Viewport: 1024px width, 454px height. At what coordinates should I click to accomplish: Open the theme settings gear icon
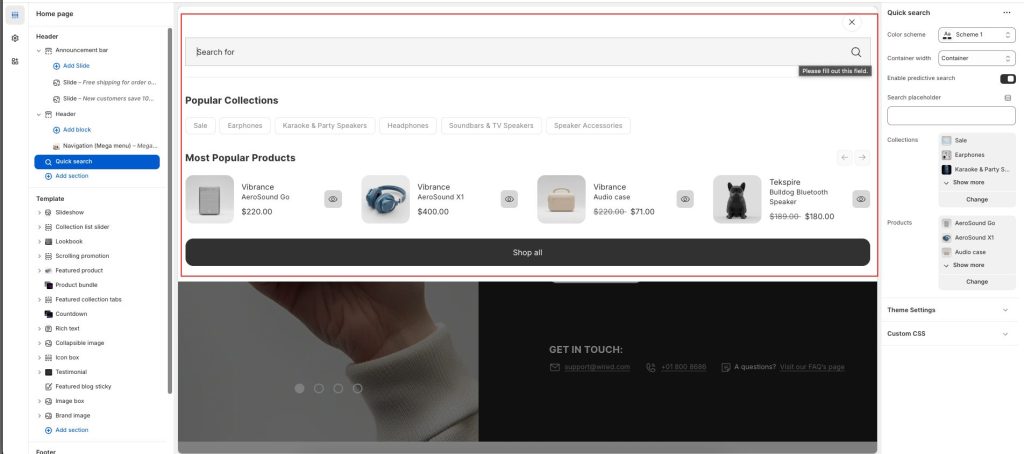coord(14,38)
